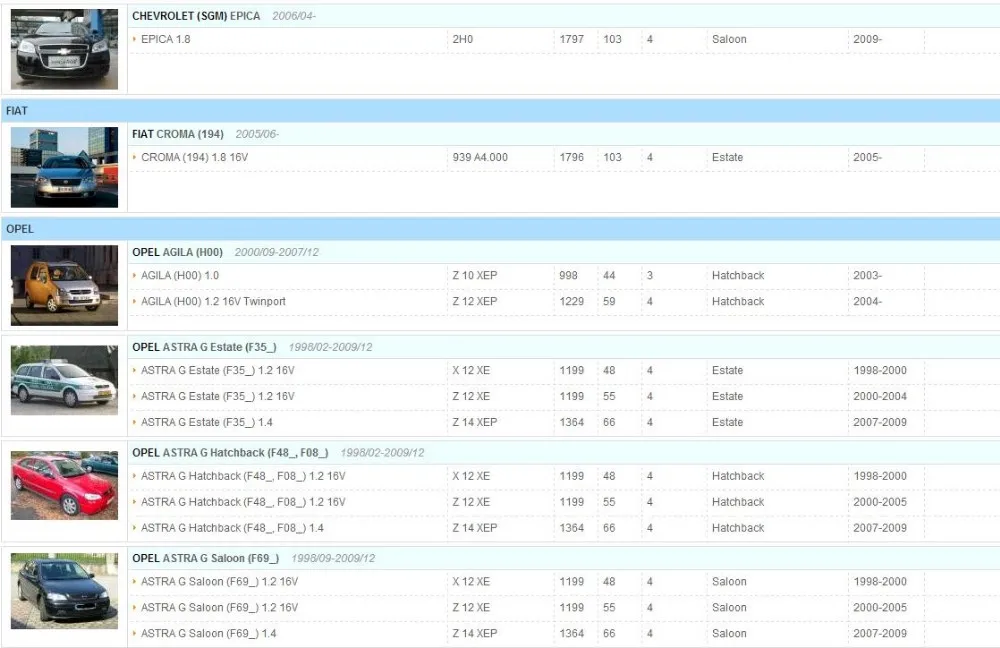The height and width of the screenshot is (648, 1000).
Task: Click the 2000/09-2007/12 date beside Agila heading
Action: coord(277,252)
